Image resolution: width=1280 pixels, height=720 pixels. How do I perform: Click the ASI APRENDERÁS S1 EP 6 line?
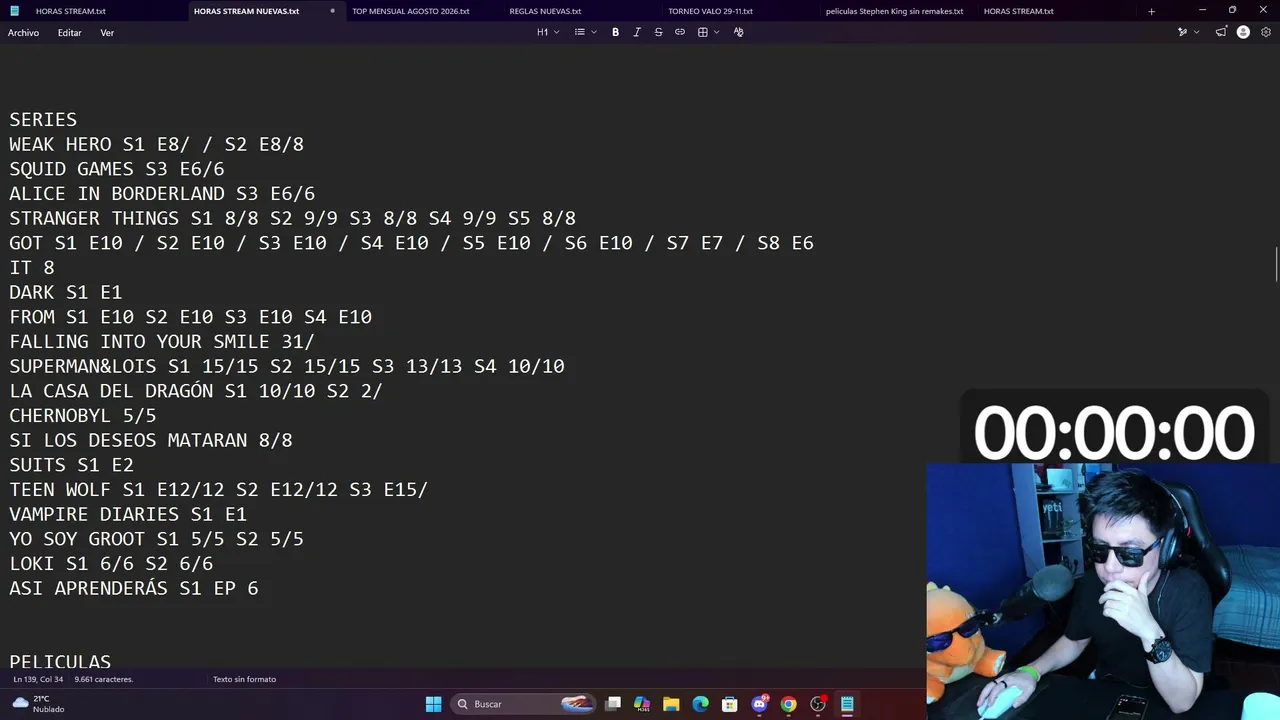click(134, 589)
